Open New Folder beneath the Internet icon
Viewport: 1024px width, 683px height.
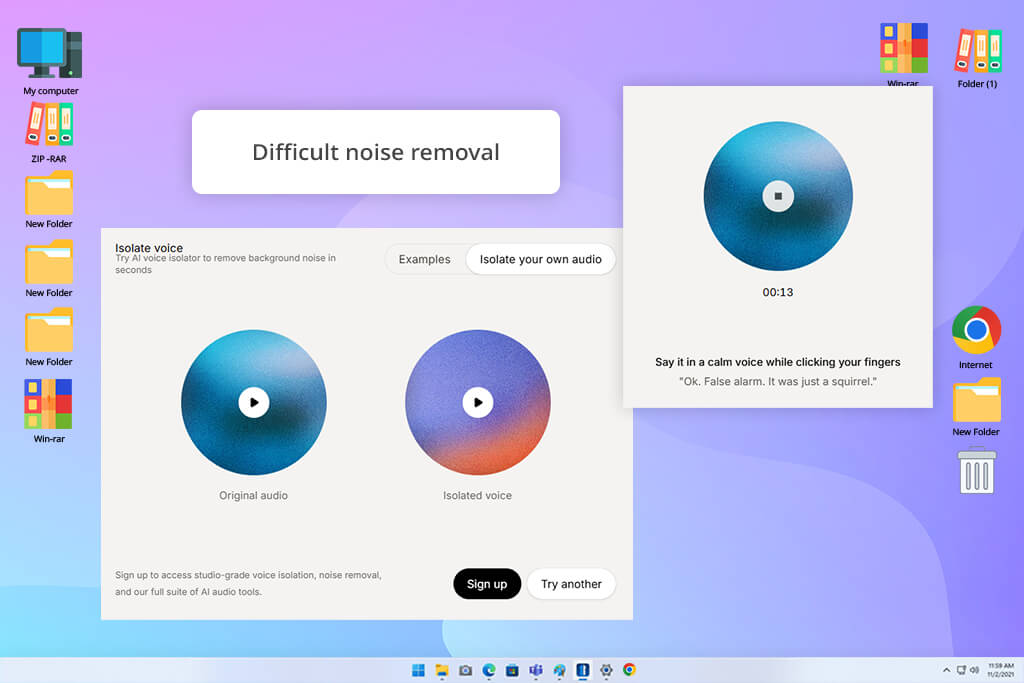pos(976,407)
